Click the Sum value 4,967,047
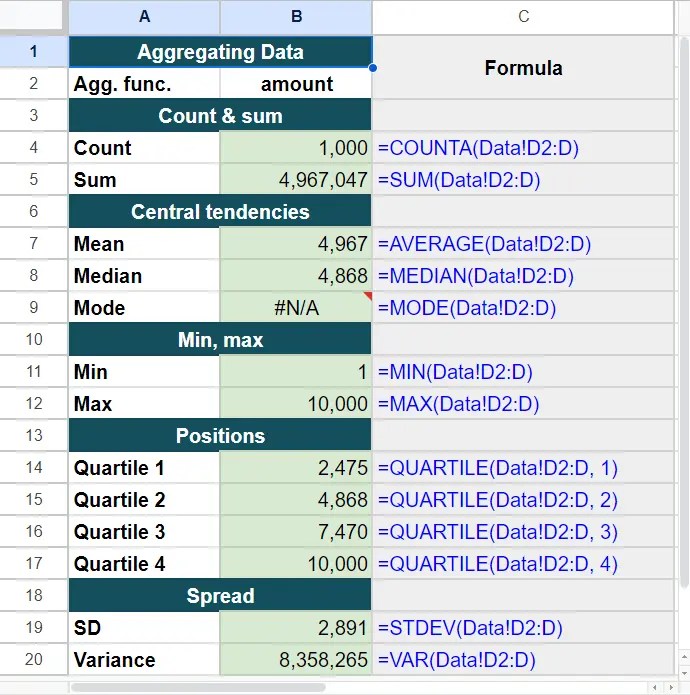Screen dimensions: 690x695 [296, 180]
